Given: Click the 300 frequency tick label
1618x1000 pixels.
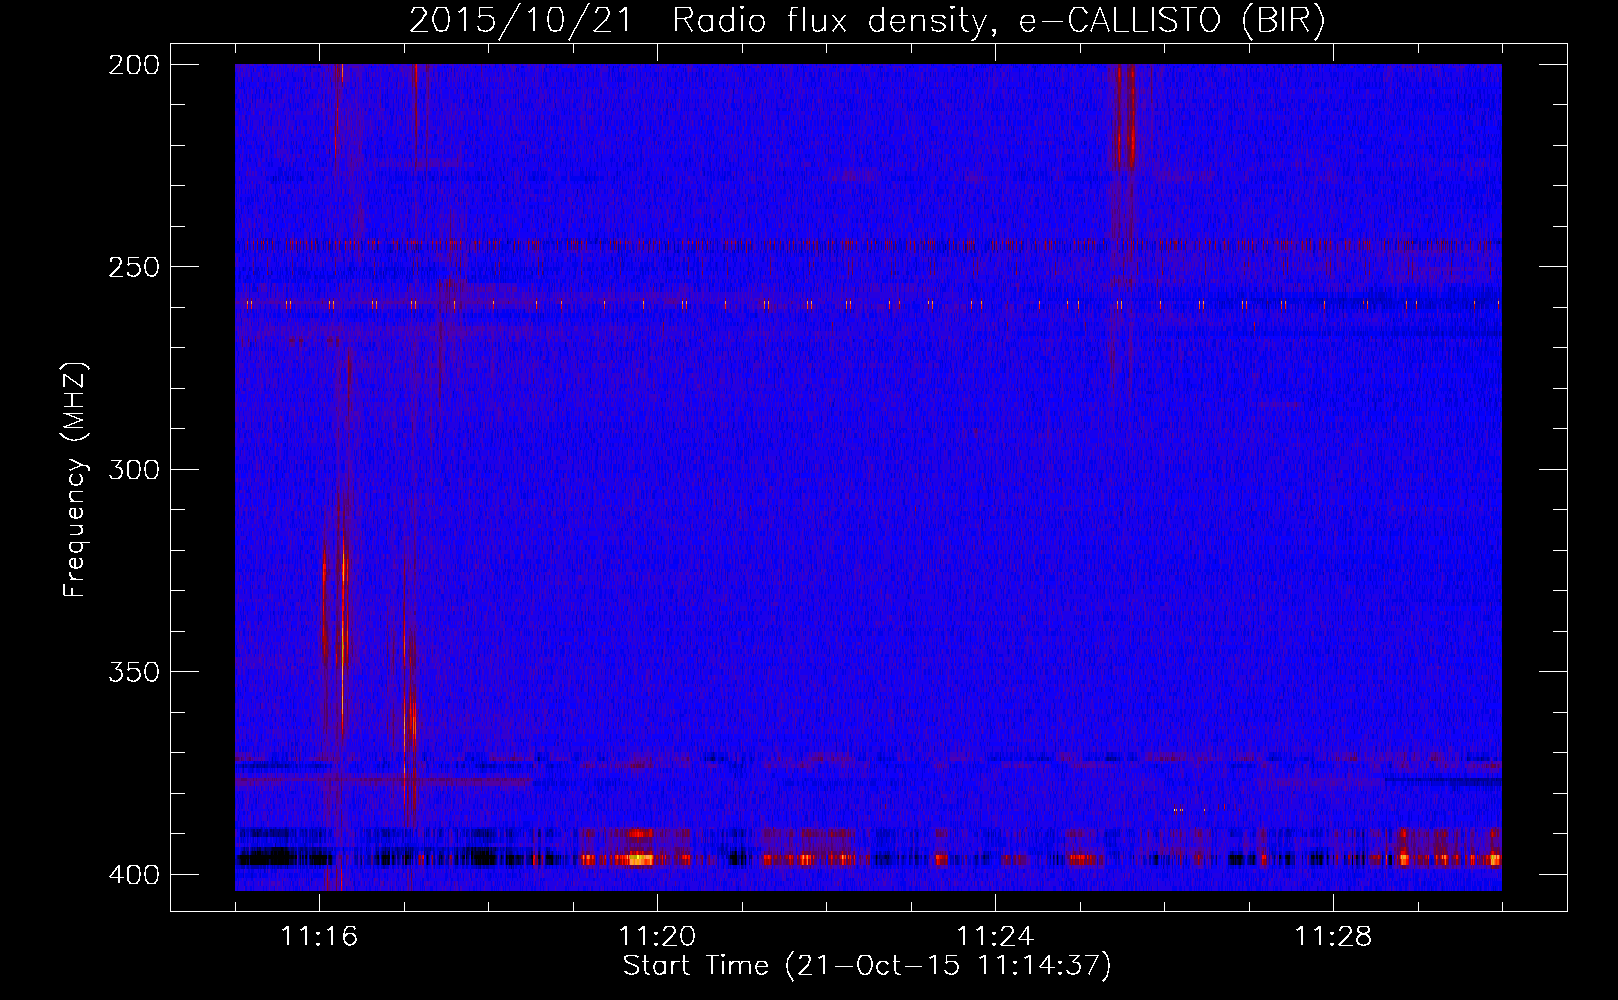Looking at the screenshot, I should [134, 469].
